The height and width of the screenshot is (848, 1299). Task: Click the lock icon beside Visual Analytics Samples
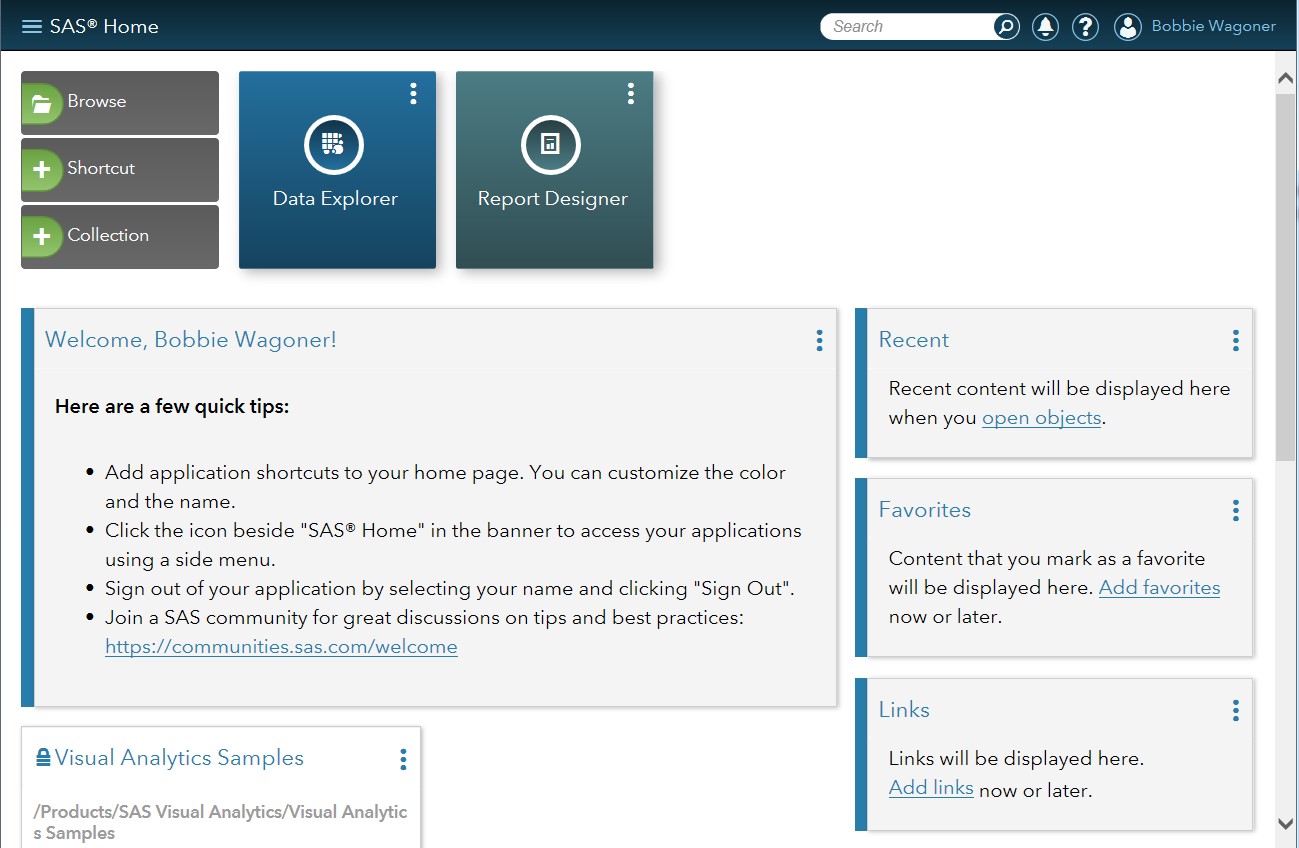point(42,757)
